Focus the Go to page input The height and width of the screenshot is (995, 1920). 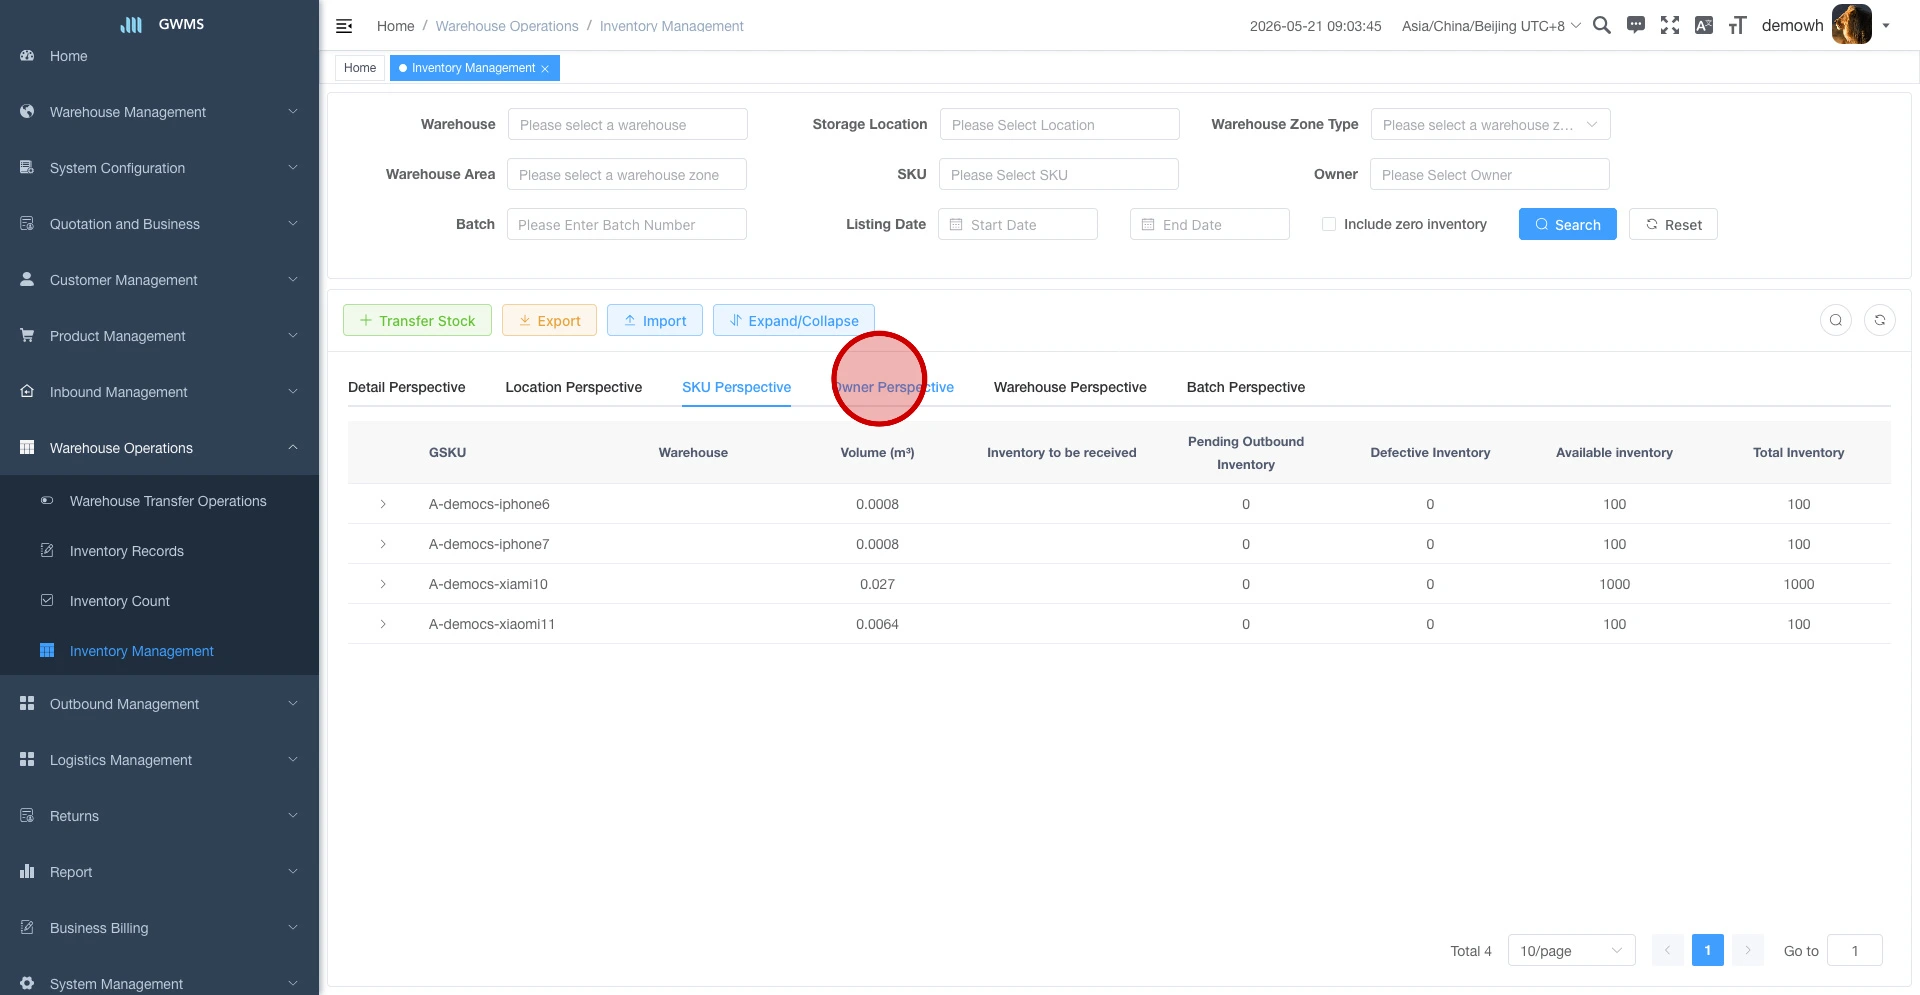point(1854,950)
